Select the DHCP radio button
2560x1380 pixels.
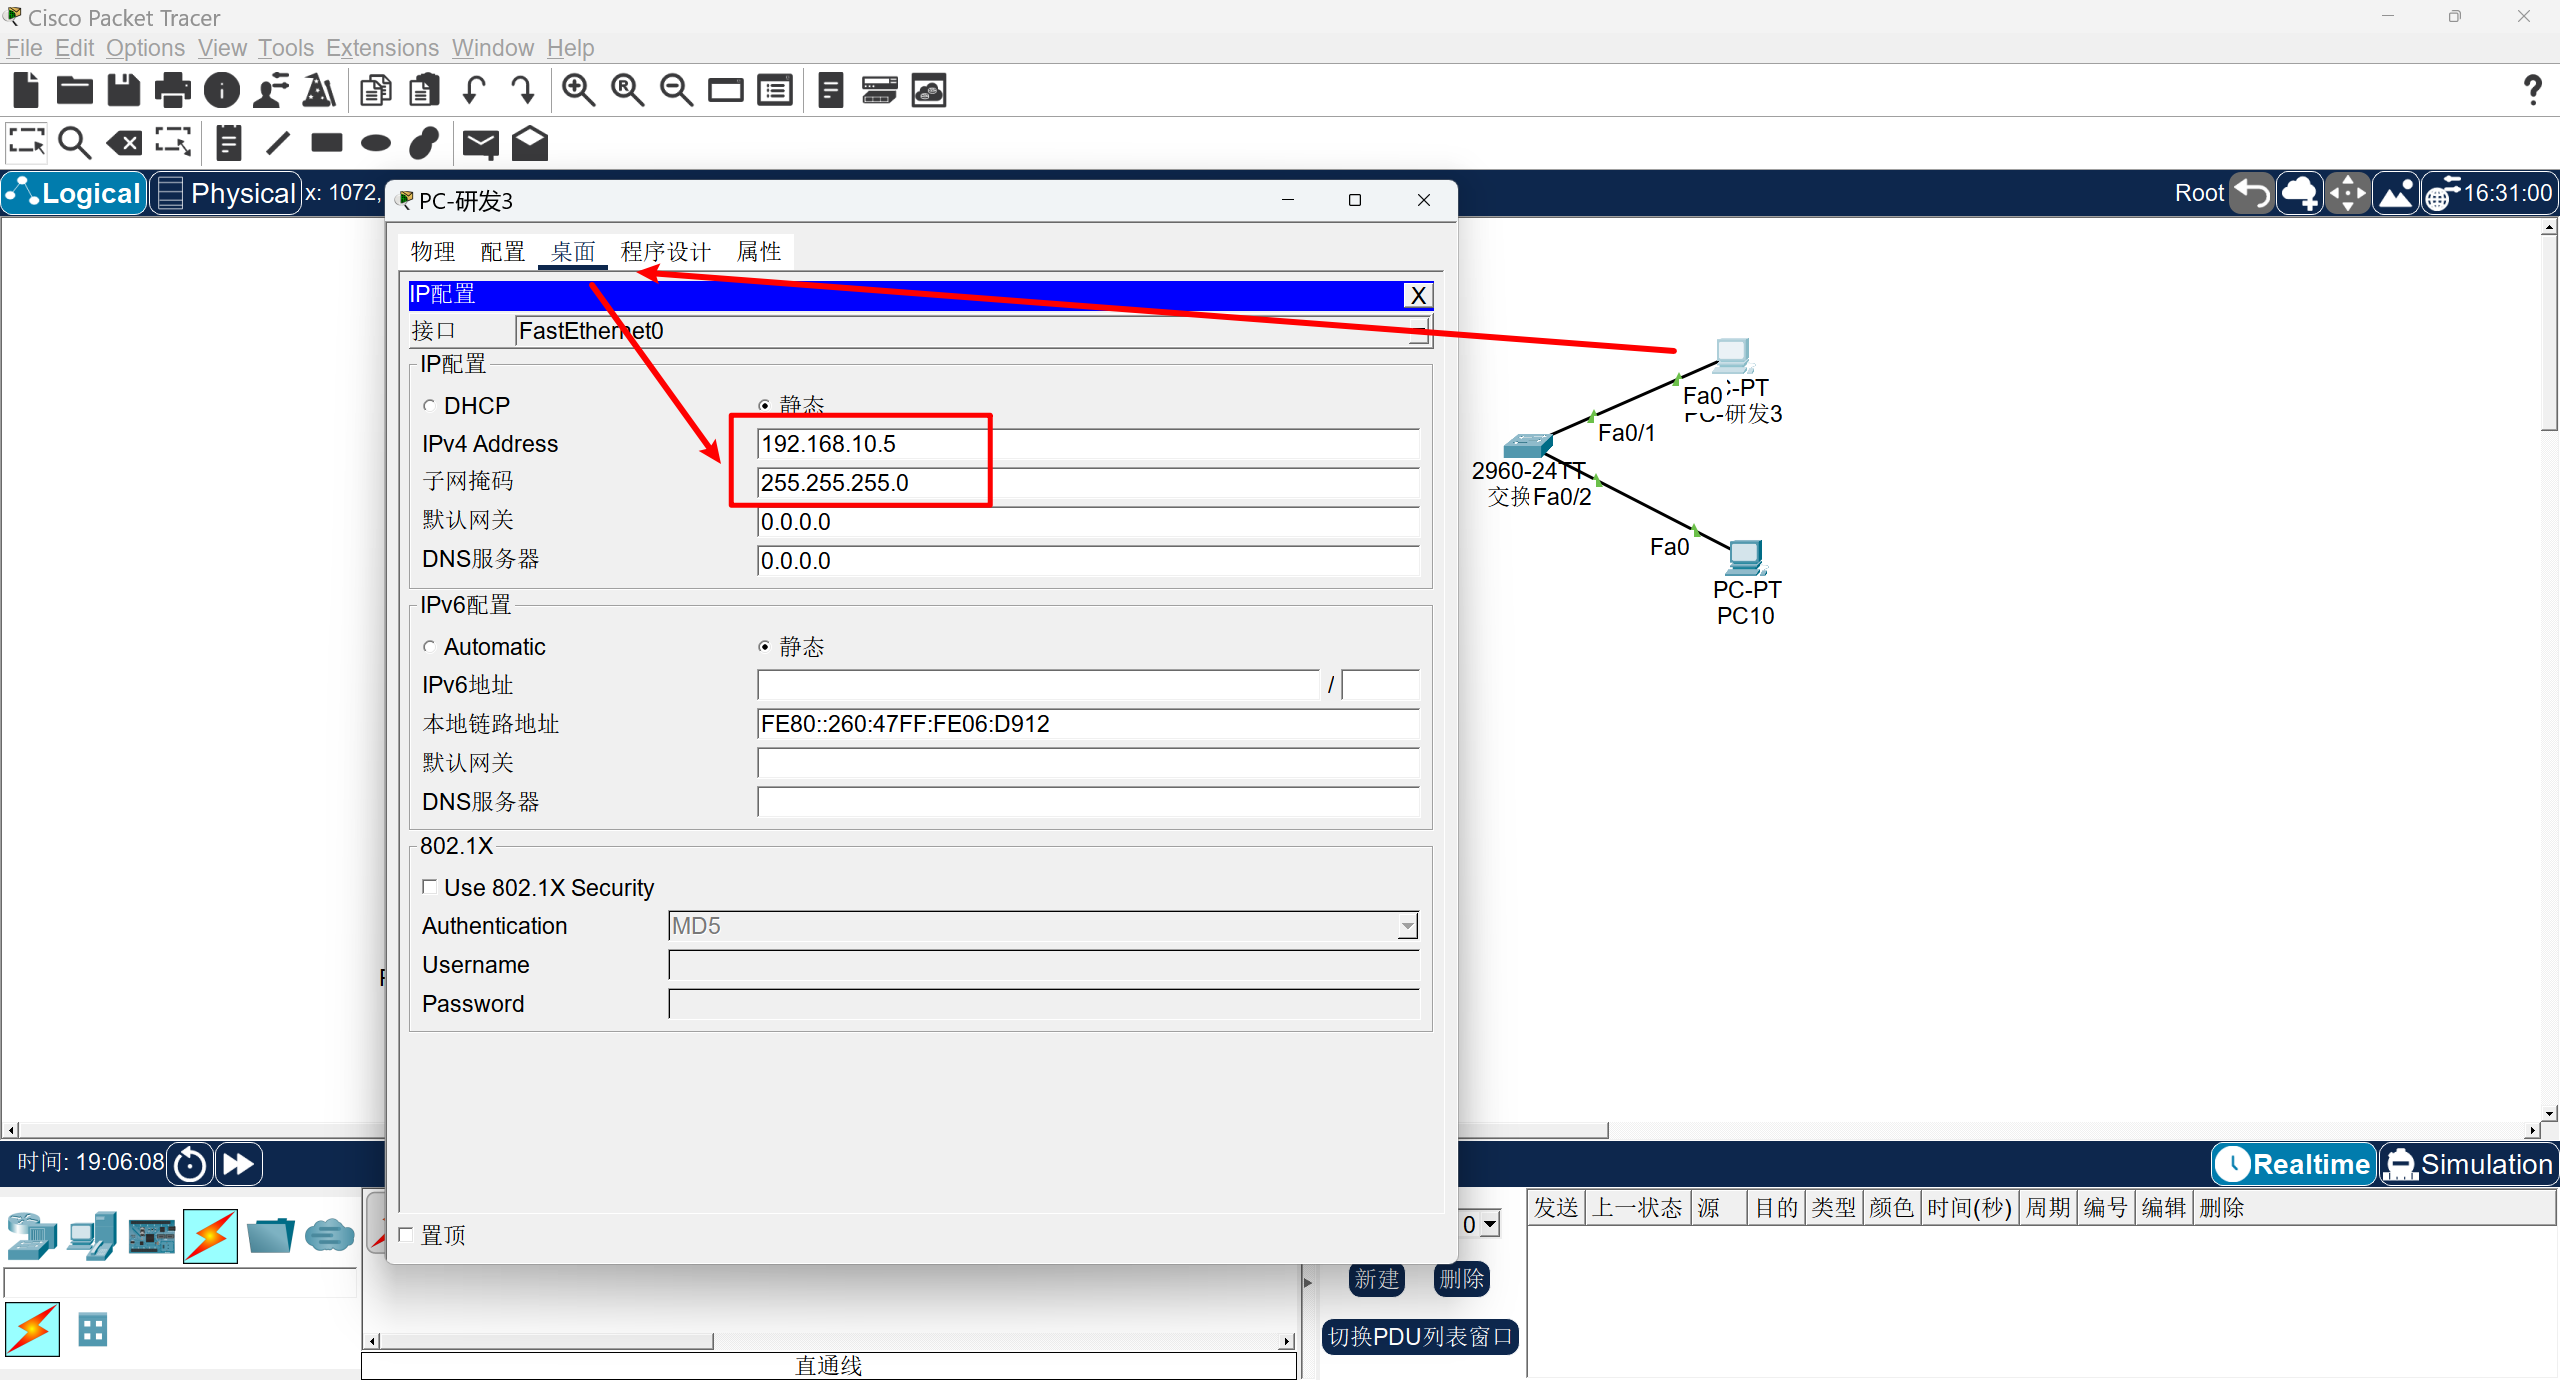[429, 406]
